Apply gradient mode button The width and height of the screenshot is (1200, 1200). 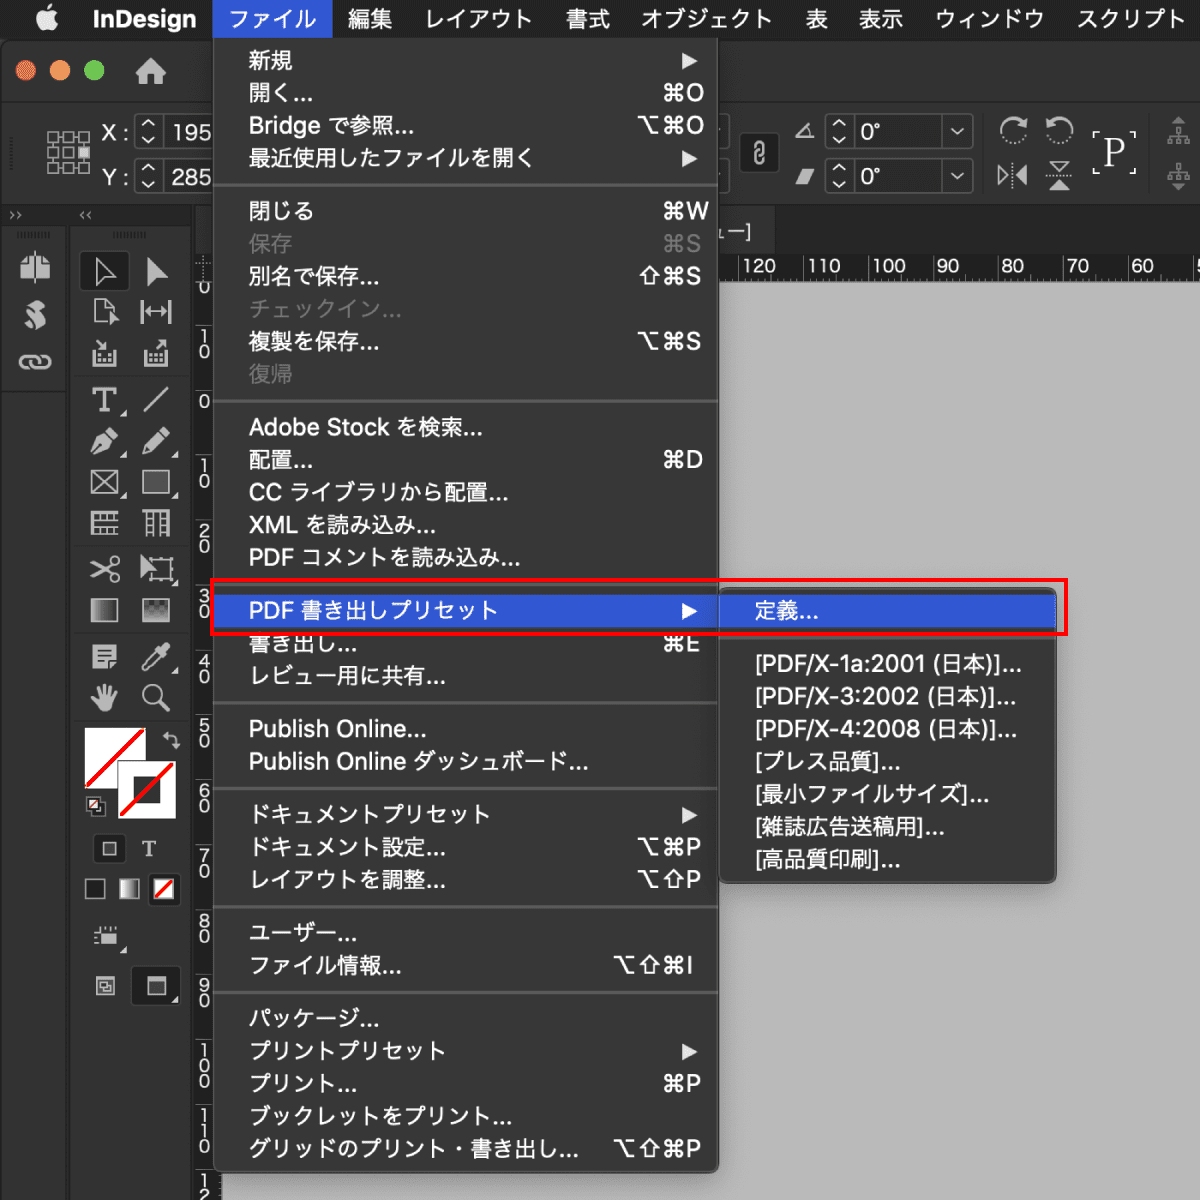pos(129,889)
